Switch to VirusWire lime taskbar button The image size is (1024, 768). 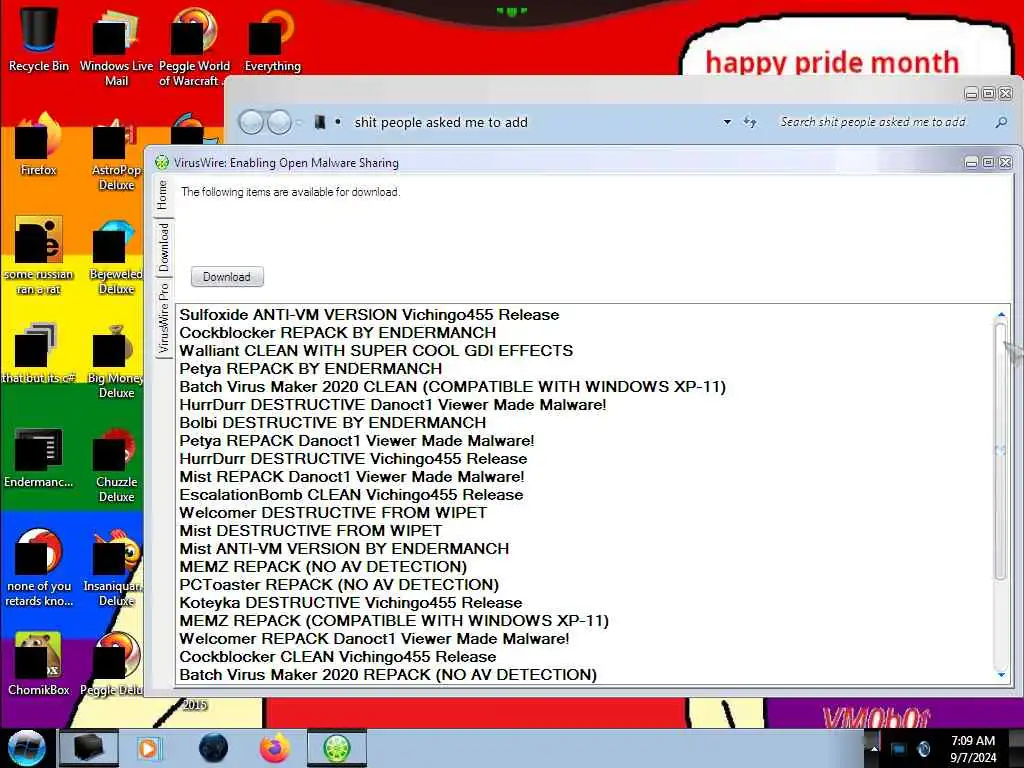pos(336,748)
